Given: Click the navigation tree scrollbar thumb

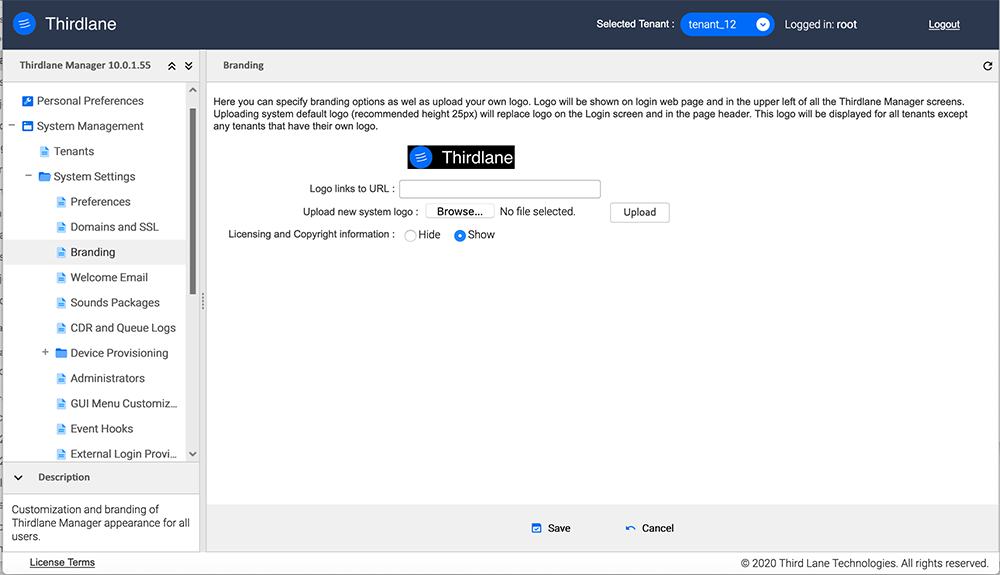Looking at the screenshot, I should [193, 201].
